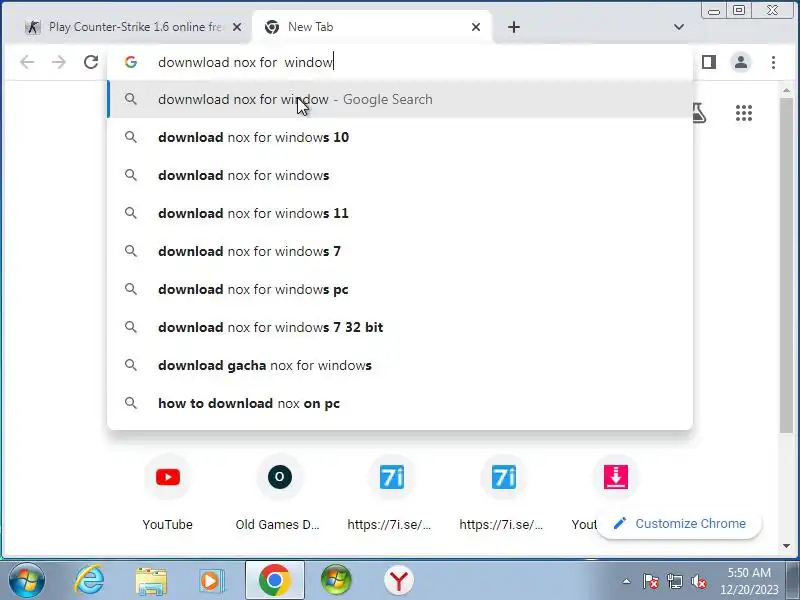
Task: Select suggestion 'download nox for windows 10'
Action: 400,137
